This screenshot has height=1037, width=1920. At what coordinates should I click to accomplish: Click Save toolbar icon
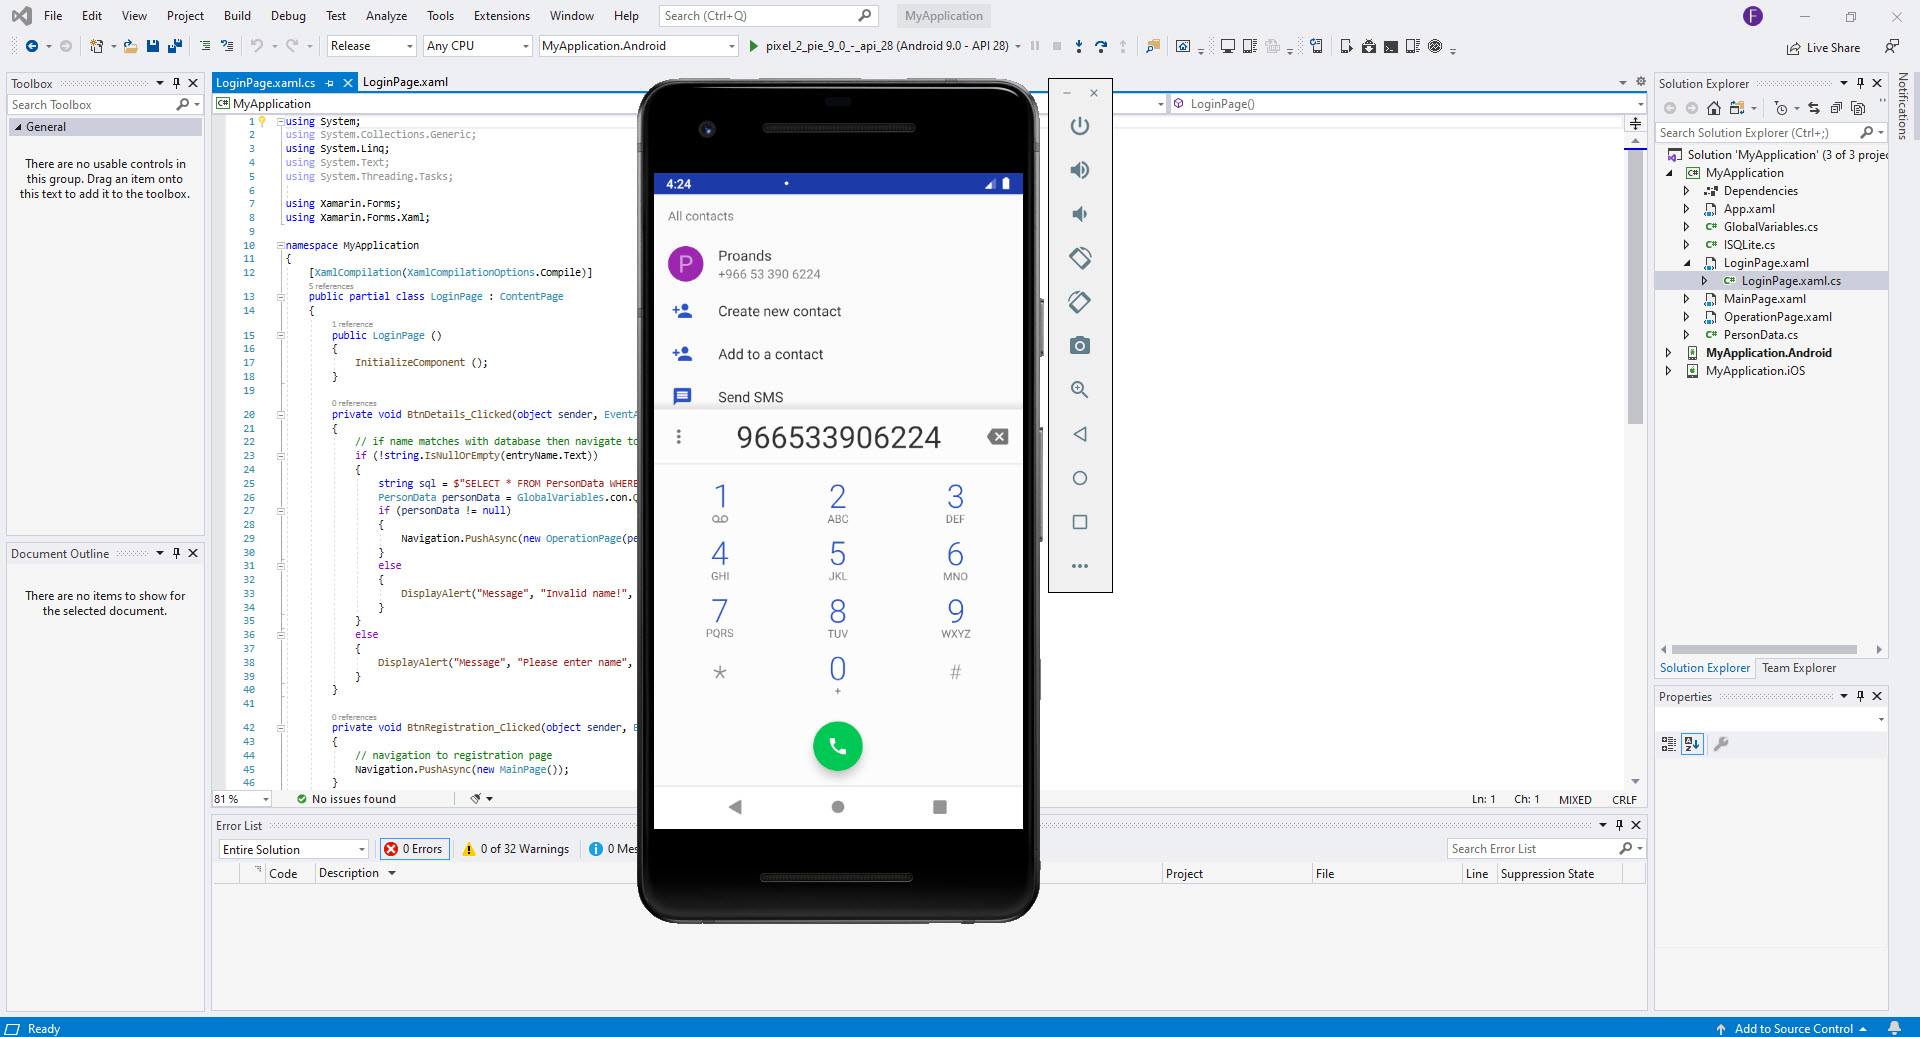point(153,46)
